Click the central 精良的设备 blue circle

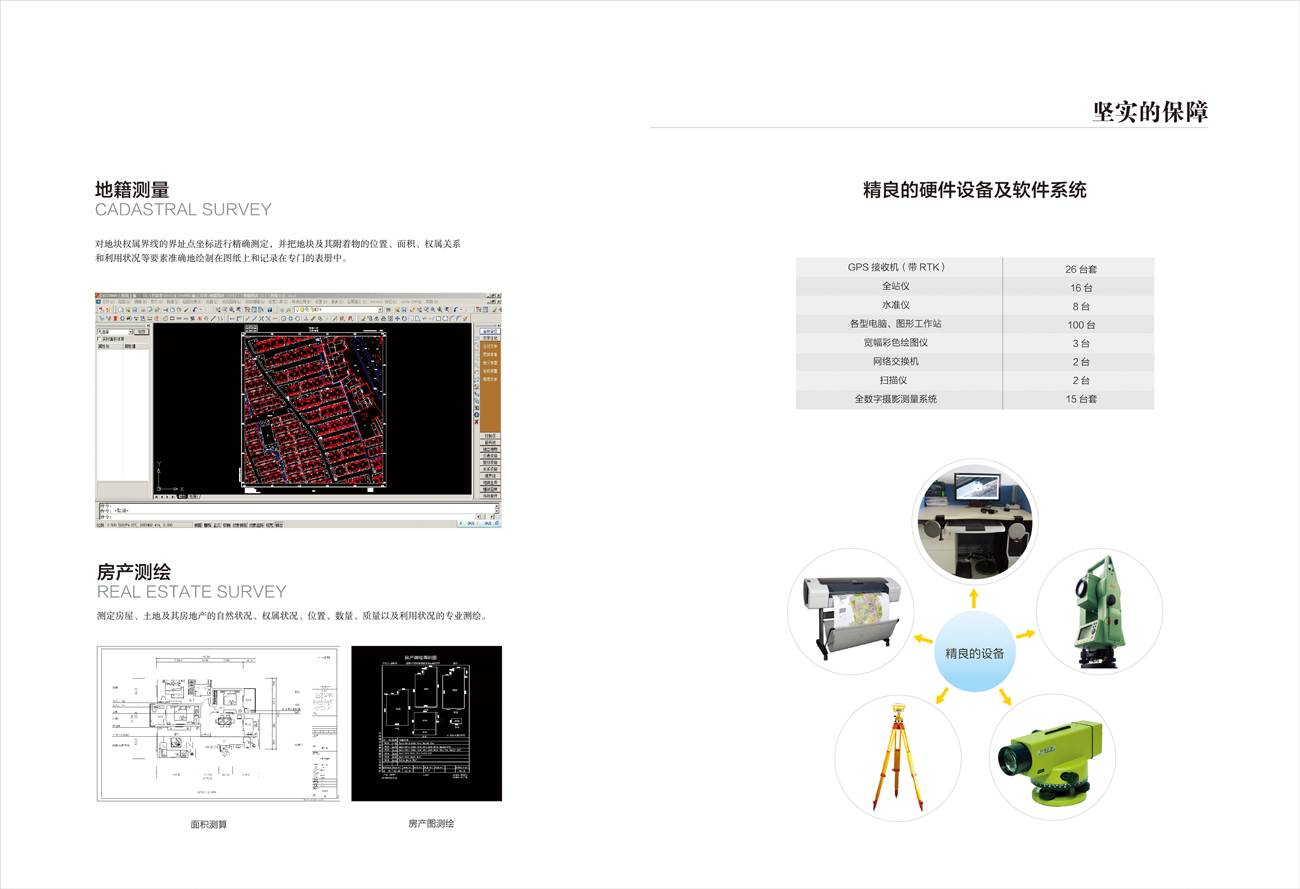pyautogui.click(x=974, y=653)
